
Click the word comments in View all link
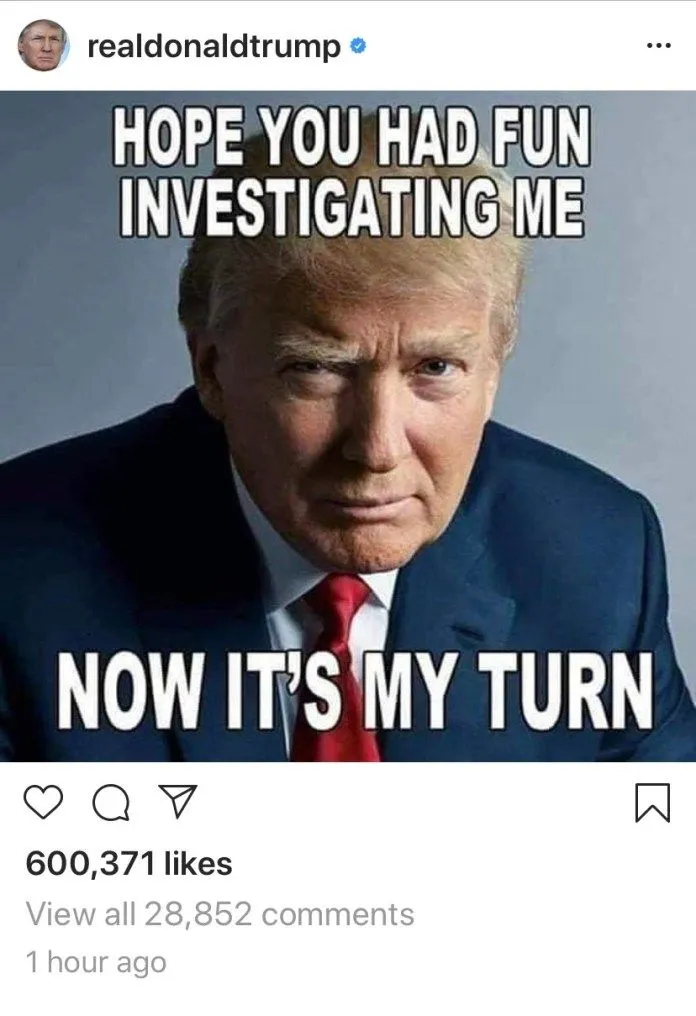[338, 915]
